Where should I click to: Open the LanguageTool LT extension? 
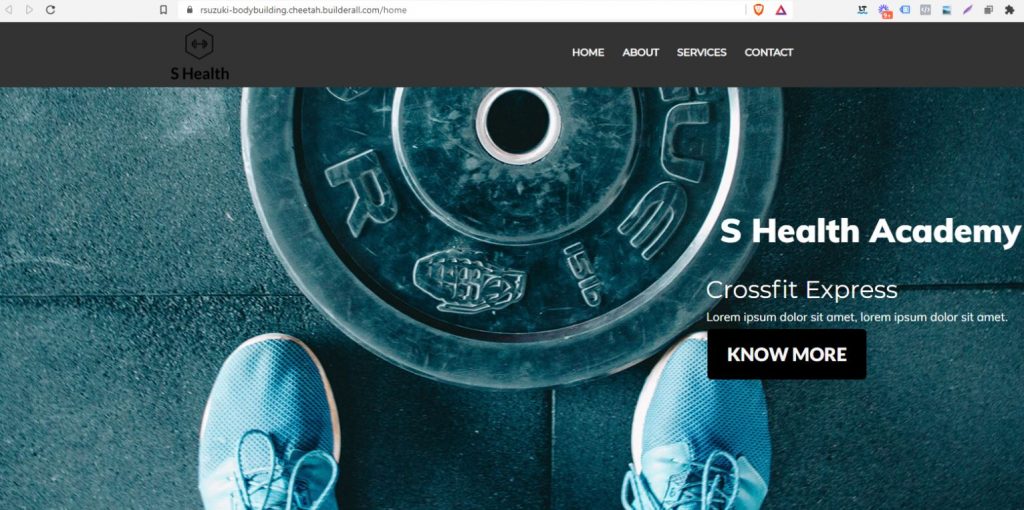(863, 10)
